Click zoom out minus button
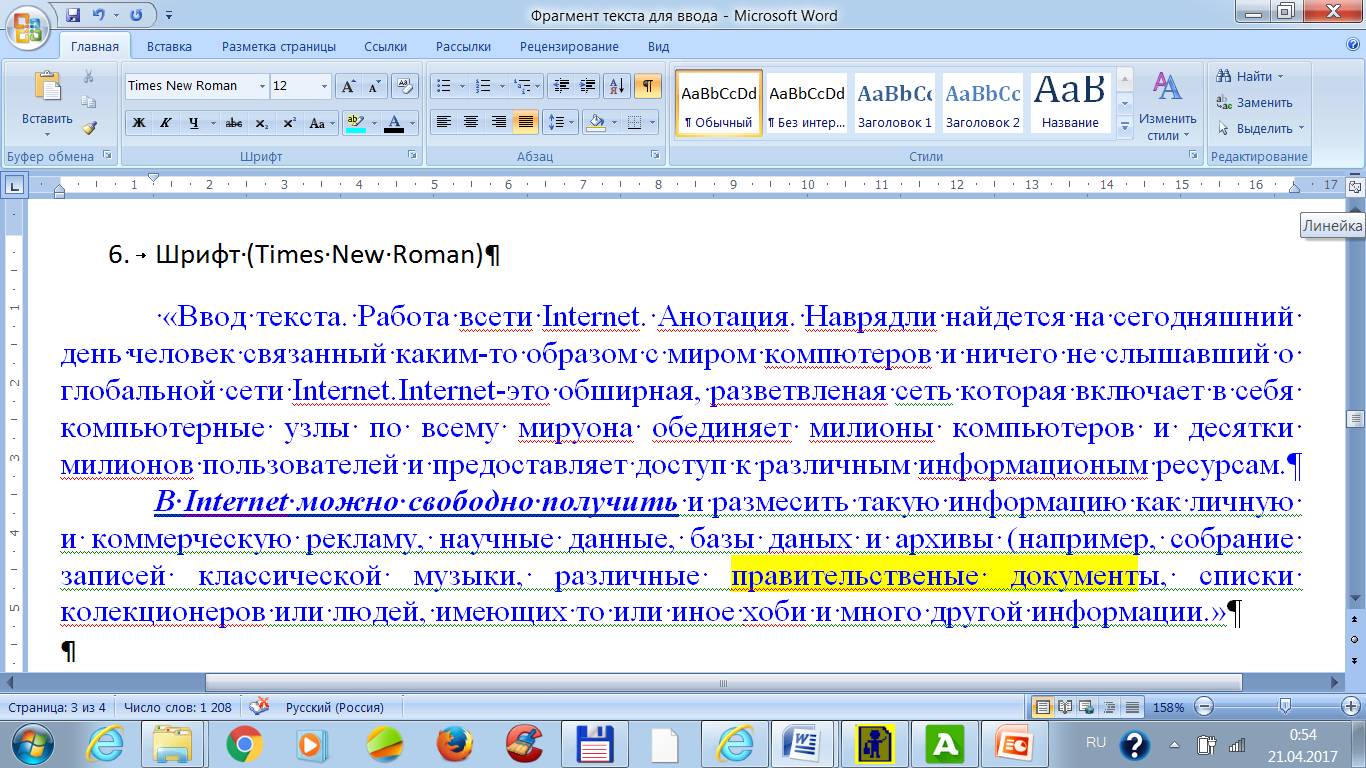Viewport: 1366px width, 768px height. 1204,707
